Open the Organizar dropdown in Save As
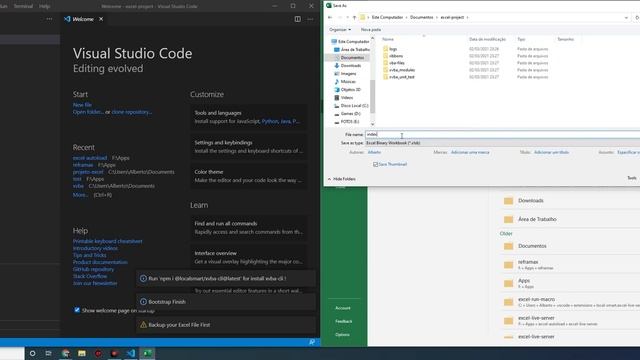This screenshot has width=640, height=360. coord(340,29)
